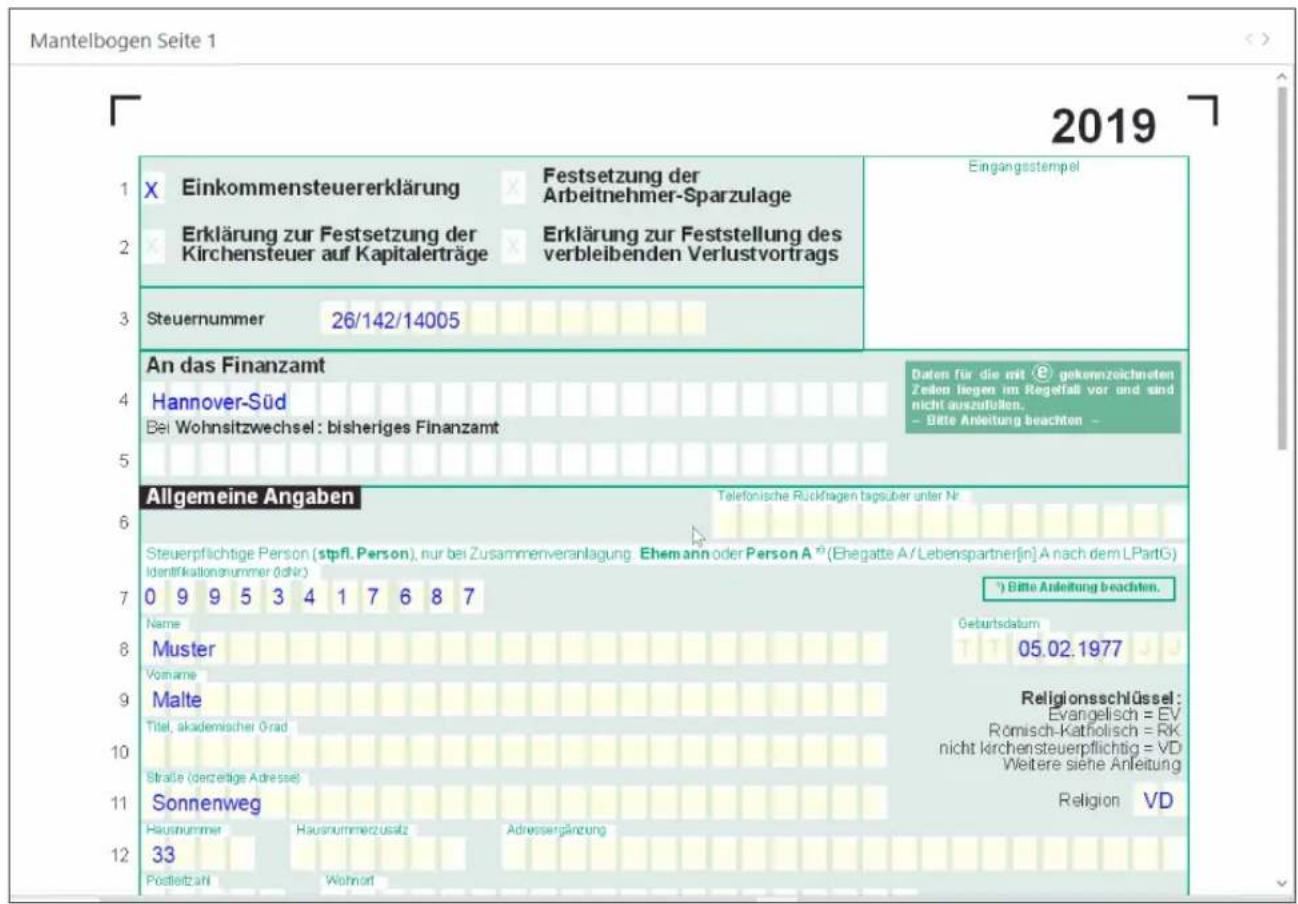Edit the Name field Muster
The image size is (1298, 904).
(x=514, y=648)
